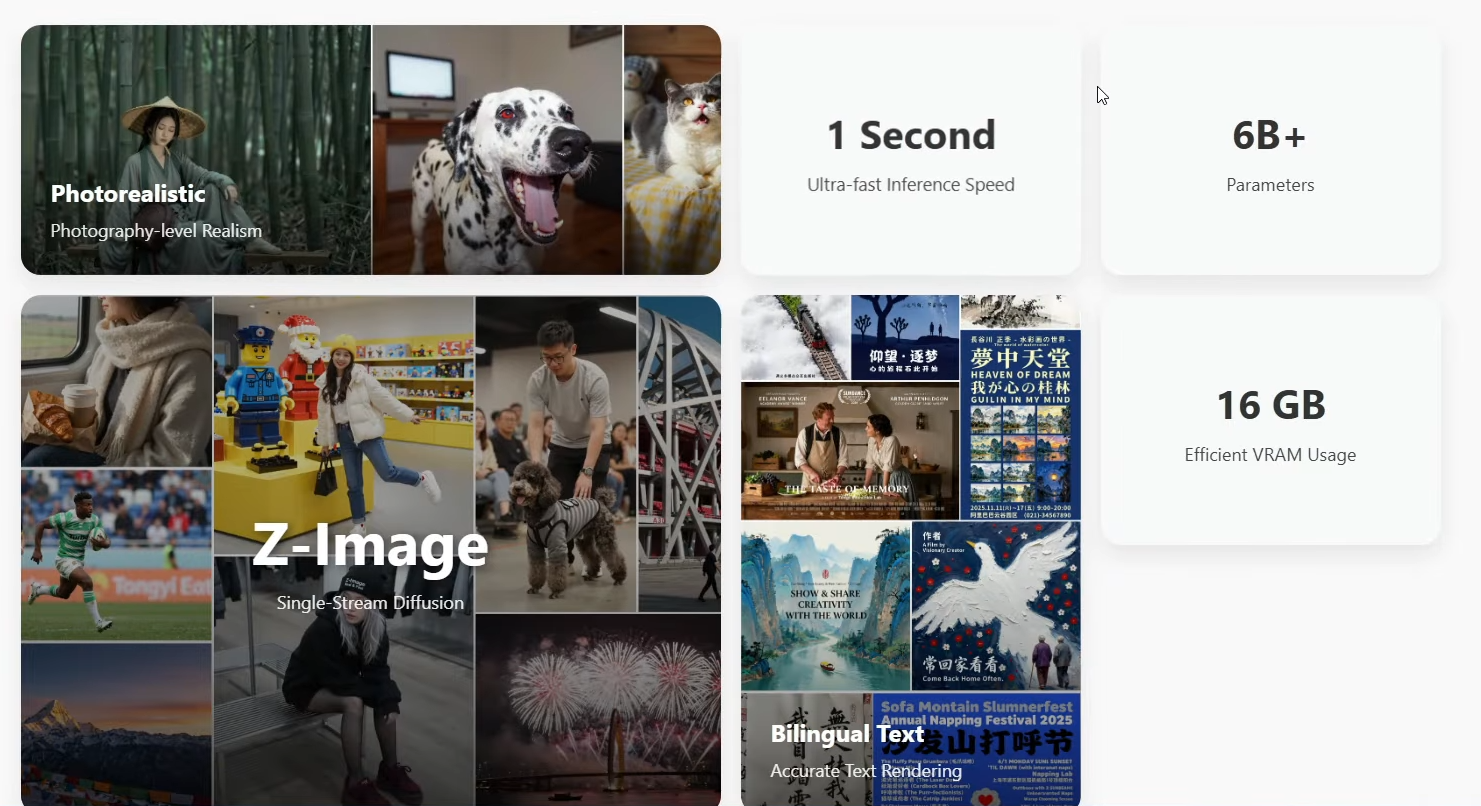Select the 6B+ Parameters card

coord(1269,150)
